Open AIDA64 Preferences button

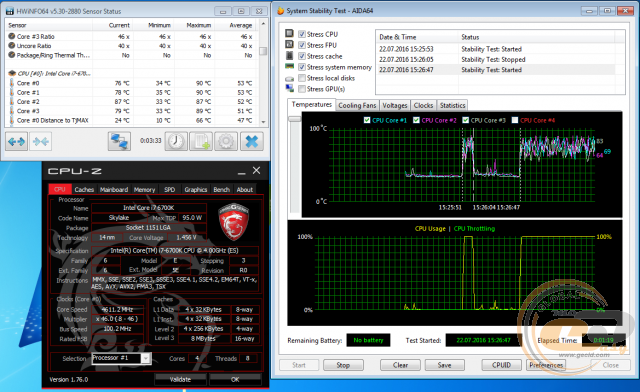click(546, 365)
